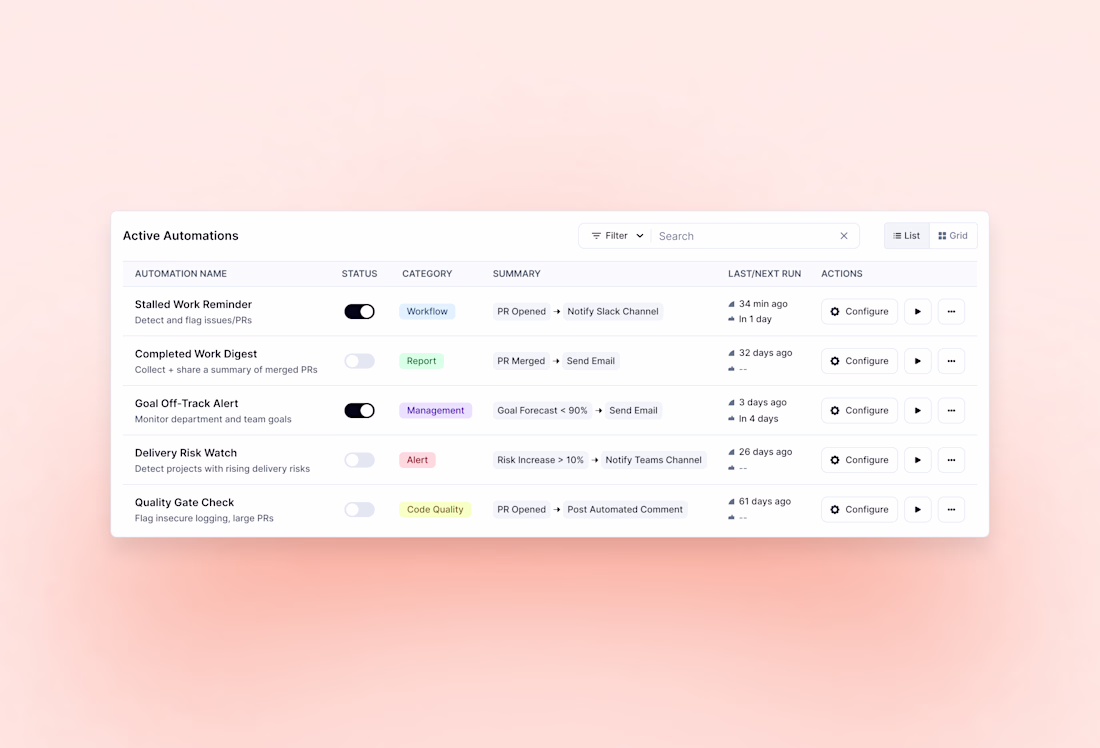Open the Quality Gate Check name

(185, 502)
